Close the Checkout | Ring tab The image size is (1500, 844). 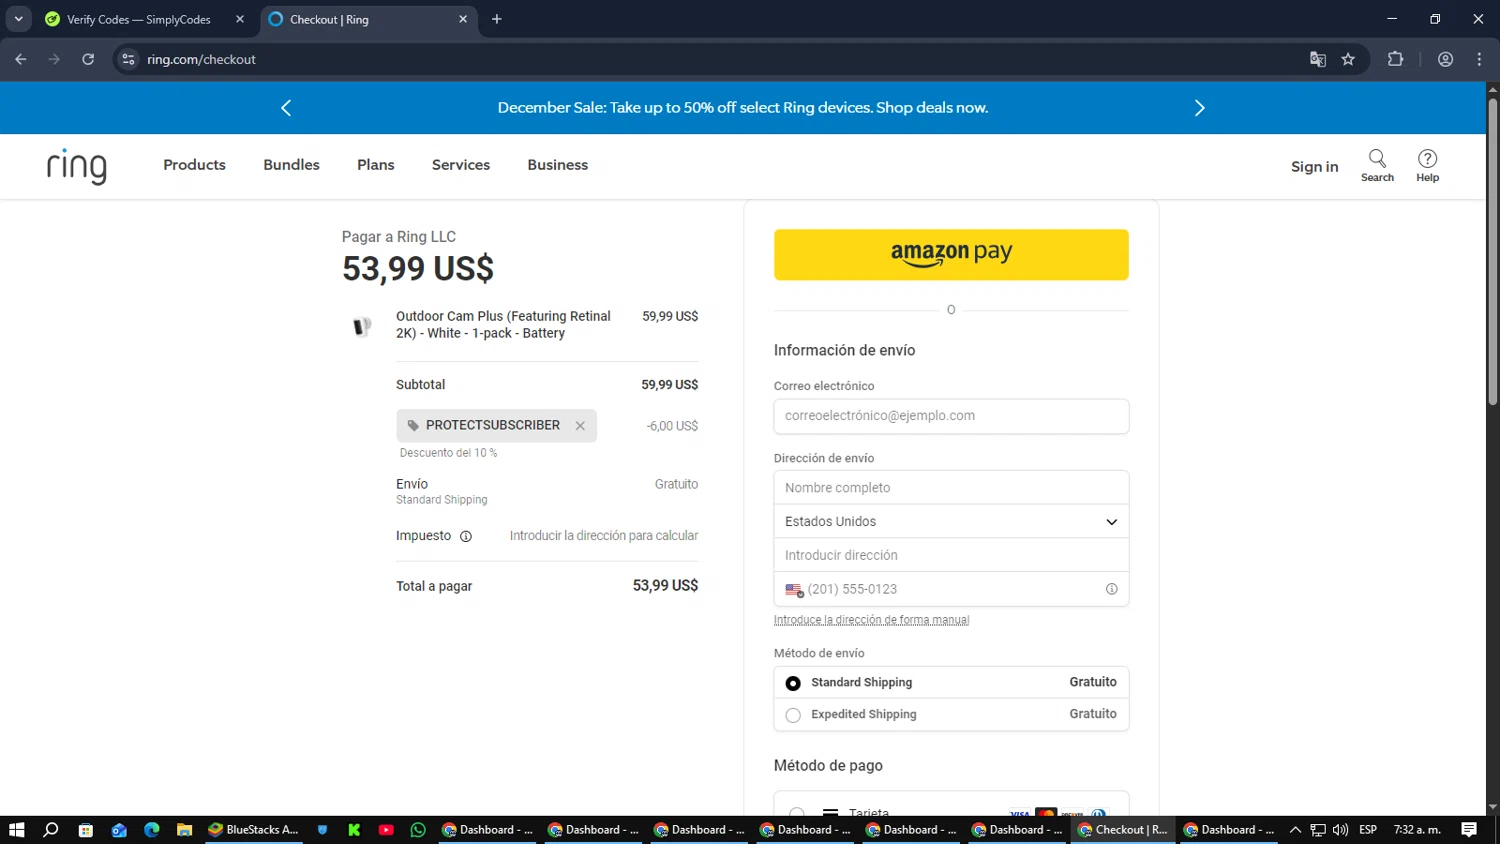coord(463,19)
